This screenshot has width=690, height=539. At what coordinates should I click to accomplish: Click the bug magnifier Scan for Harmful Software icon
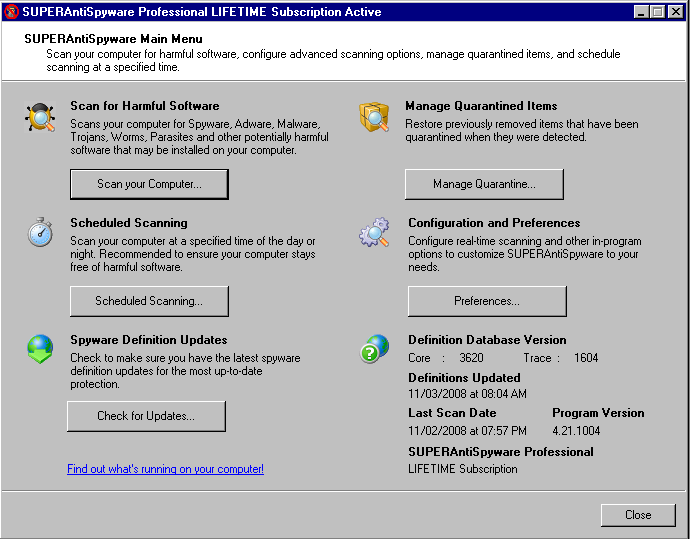pos(41,118)
